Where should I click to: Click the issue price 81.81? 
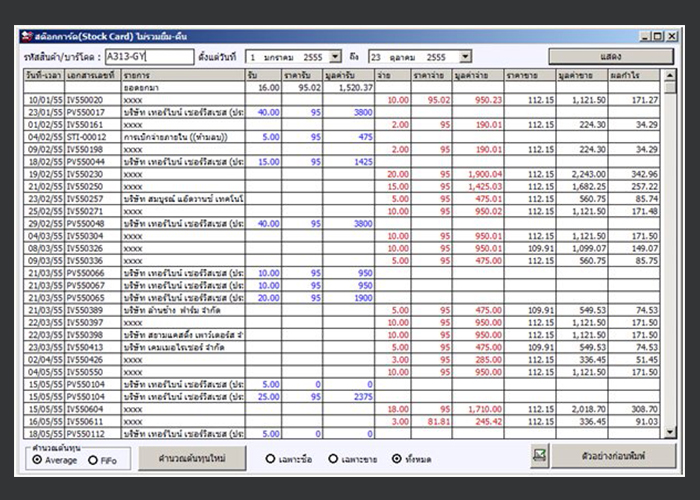point(438,421)
